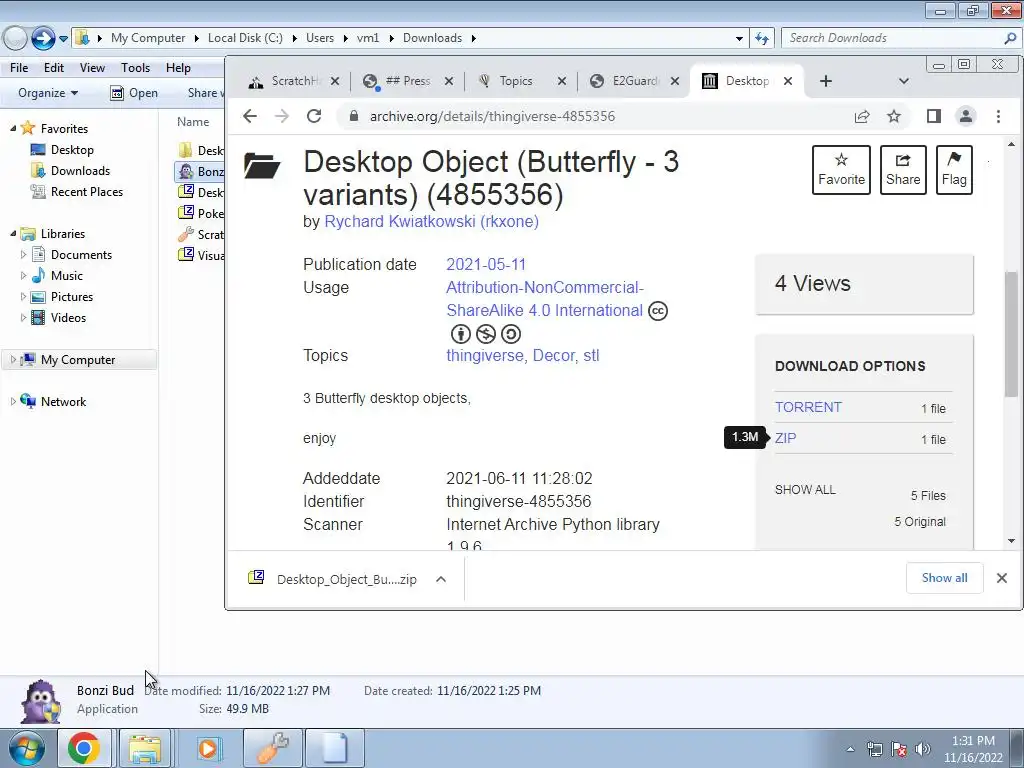Click the Chrome taskbar icon
The width and height of the screenshot is (1024, 768).
[84, 748]
